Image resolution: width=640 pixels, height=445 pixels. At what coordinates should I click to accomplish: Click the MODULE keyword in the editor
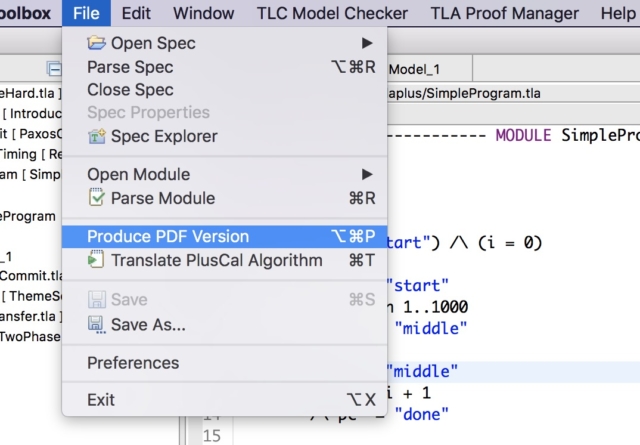point(523,135)
